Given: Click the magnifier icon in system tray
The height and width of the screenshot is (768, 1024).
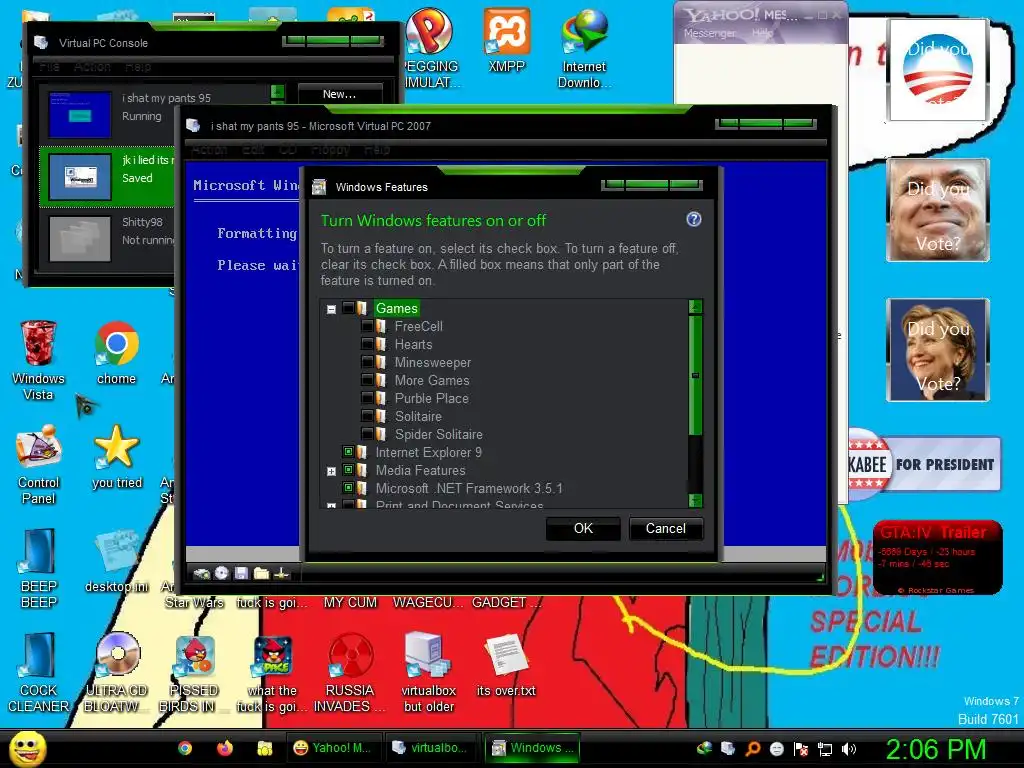Looking at the screenshot, I should pos(752,749).
